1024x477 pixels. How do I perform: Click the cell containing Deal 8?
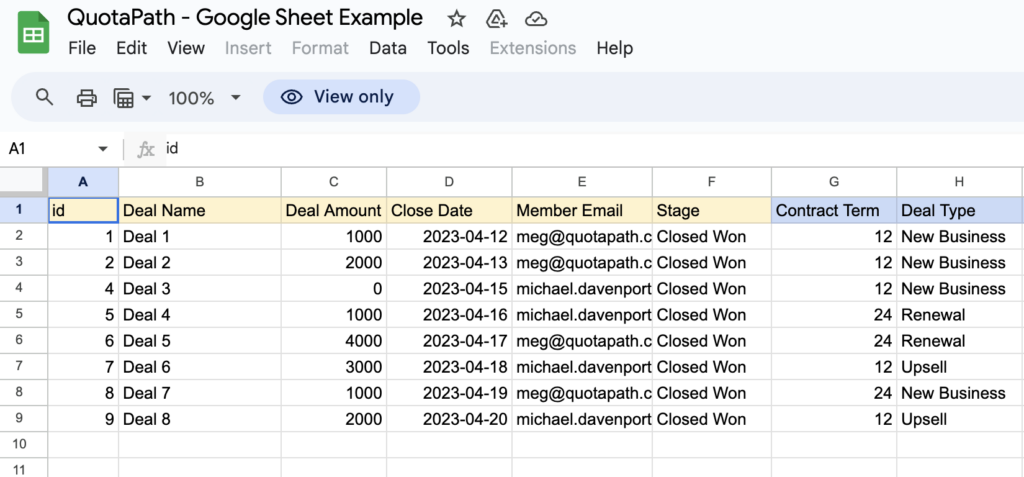[200, 419]
